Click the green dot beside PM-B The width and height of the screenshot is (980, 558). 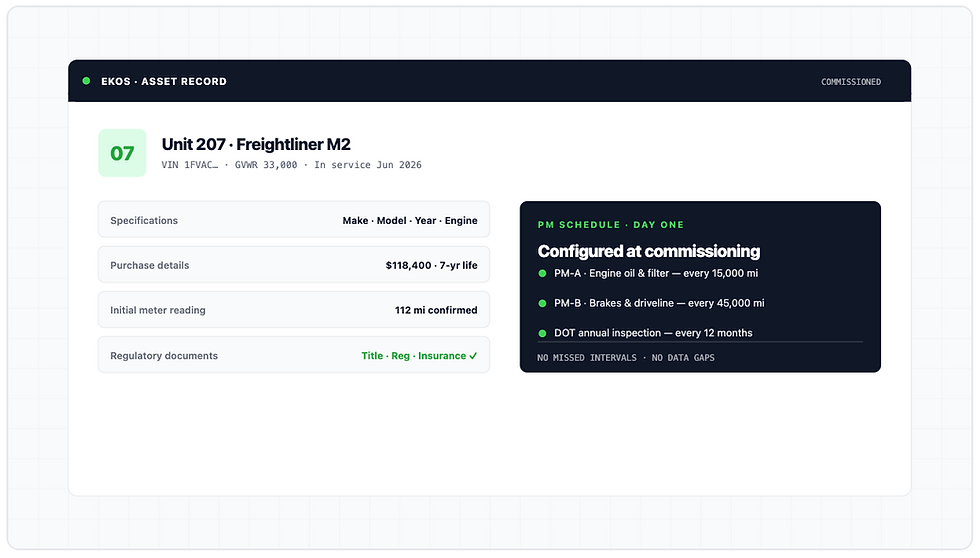(542, 303)
